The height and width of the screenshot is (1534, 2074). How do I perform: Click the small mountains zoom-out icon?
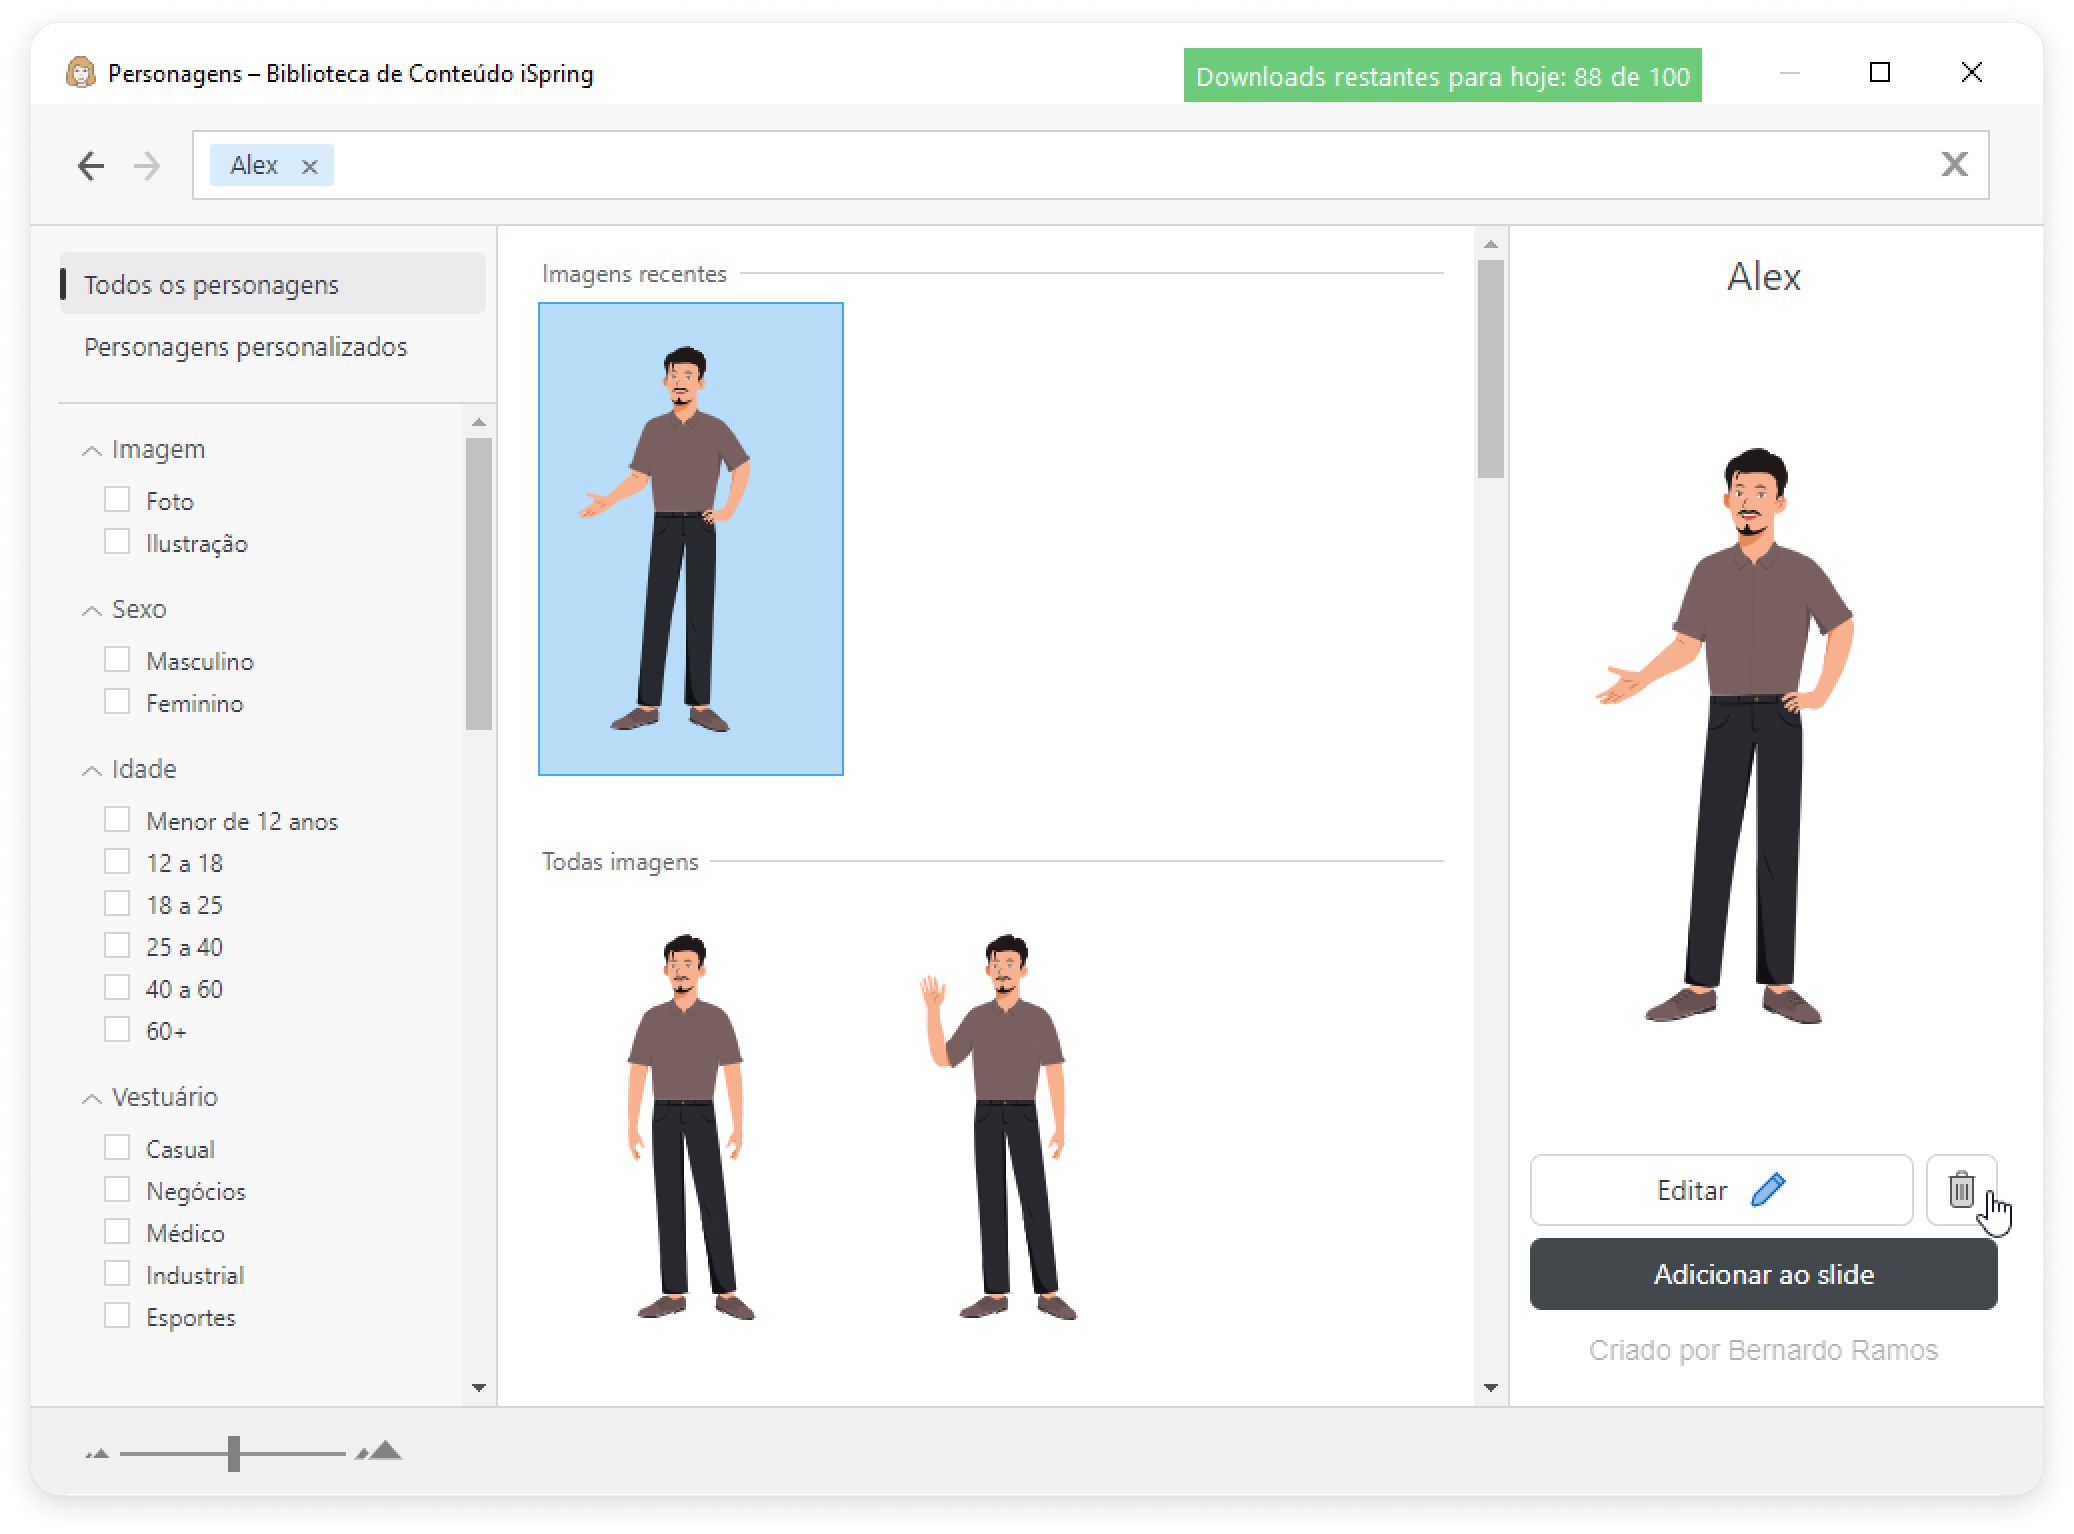click(97, 1453)
